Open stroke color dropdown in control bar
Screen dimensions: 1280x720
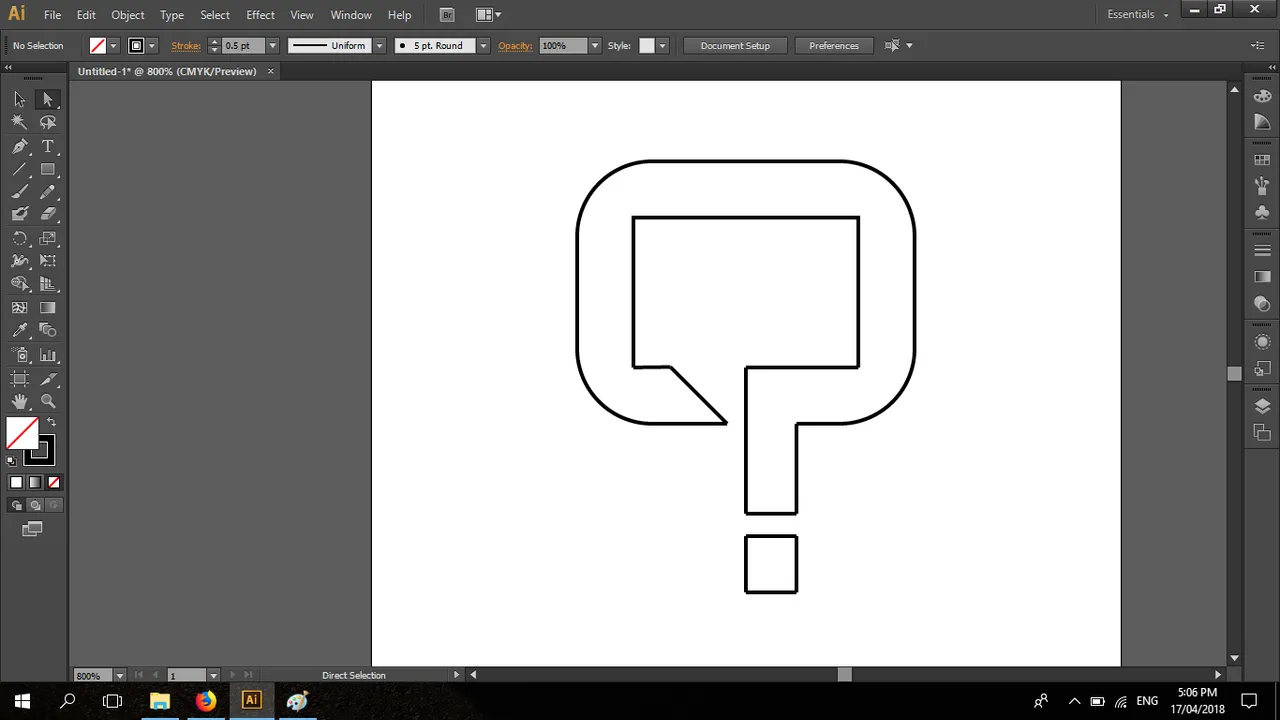(152, 46)
